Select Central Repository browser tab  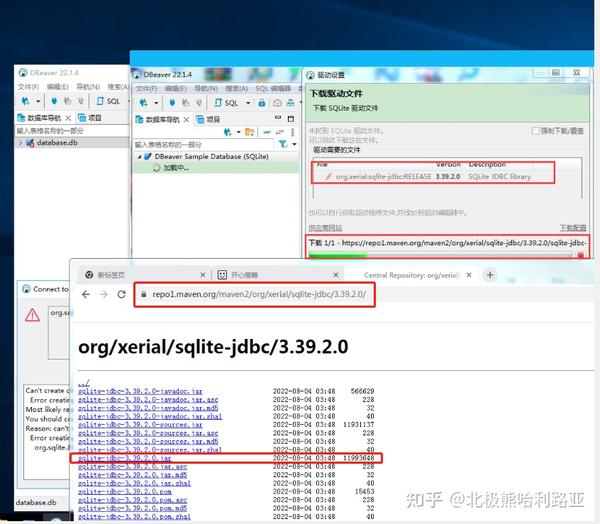tap(411, 275)
